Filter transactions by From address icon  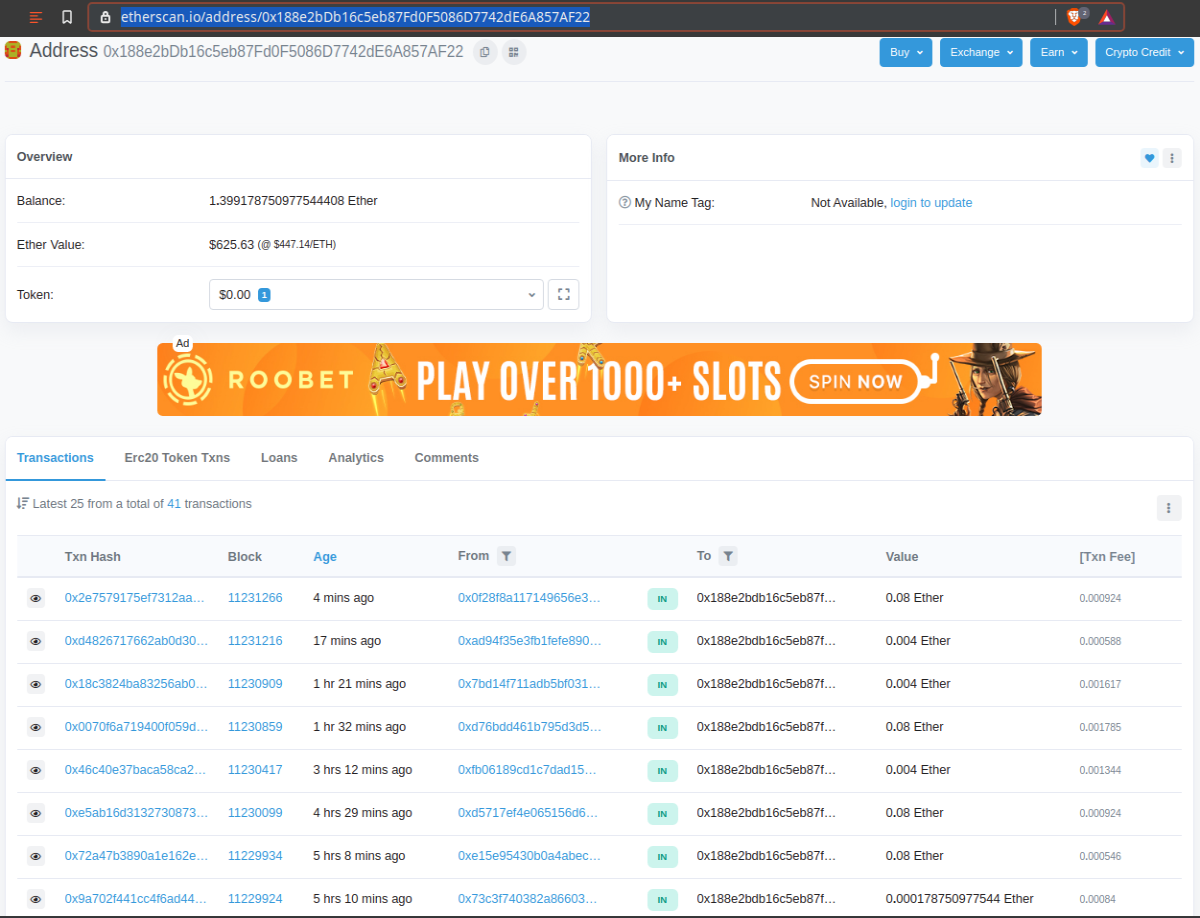pyautogui.click(x=506, y=556)
